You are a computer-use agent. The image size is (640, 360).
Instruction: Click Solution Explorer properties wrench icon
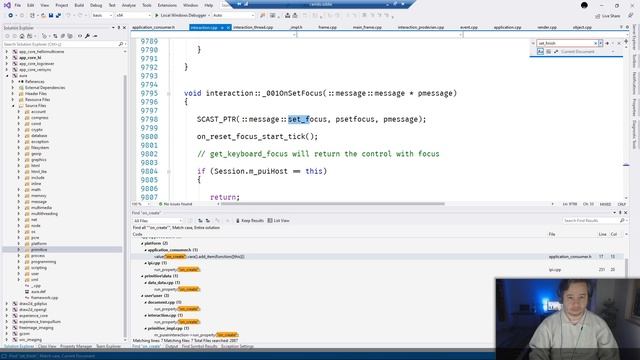click(87, 36)
